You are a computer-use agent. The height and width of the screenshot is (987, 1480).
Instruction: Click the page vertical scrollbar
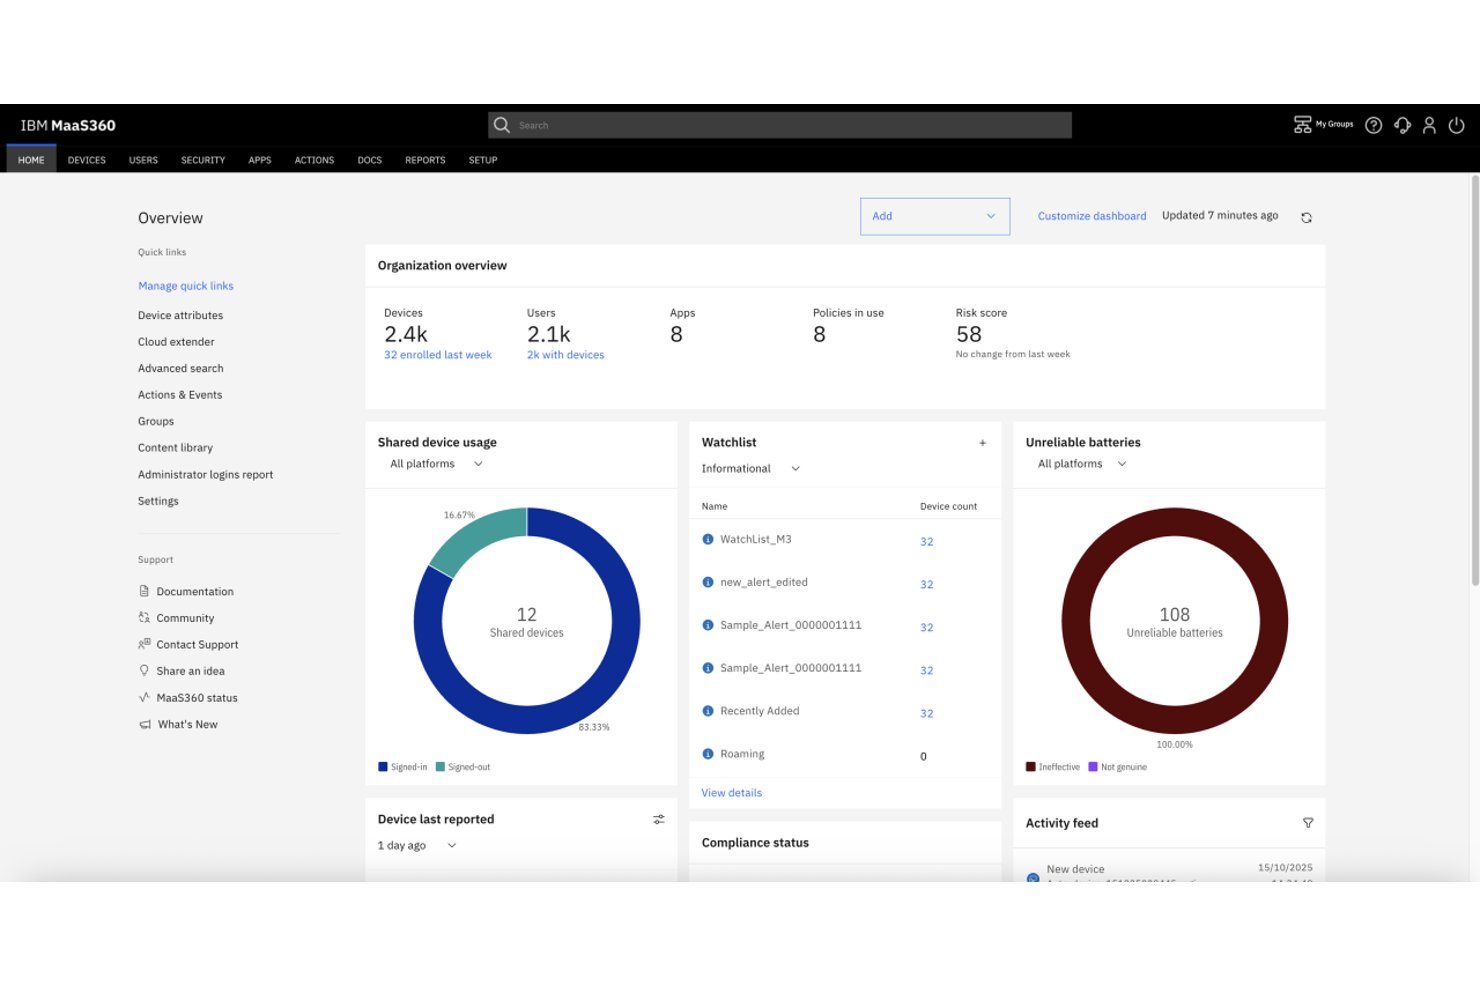[x=1474, y=380]
